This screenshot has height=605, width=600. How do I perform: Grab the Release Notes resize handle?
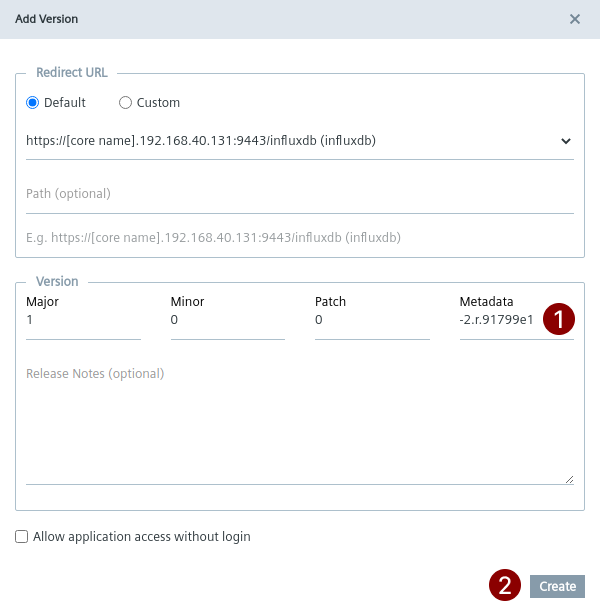tap(569, 479)
